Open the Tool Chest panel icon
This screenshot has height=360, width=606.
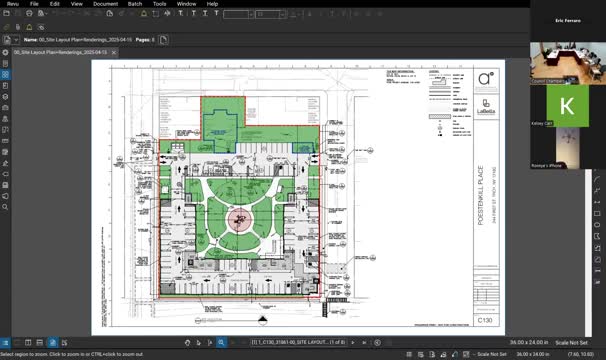pos(5,107)
